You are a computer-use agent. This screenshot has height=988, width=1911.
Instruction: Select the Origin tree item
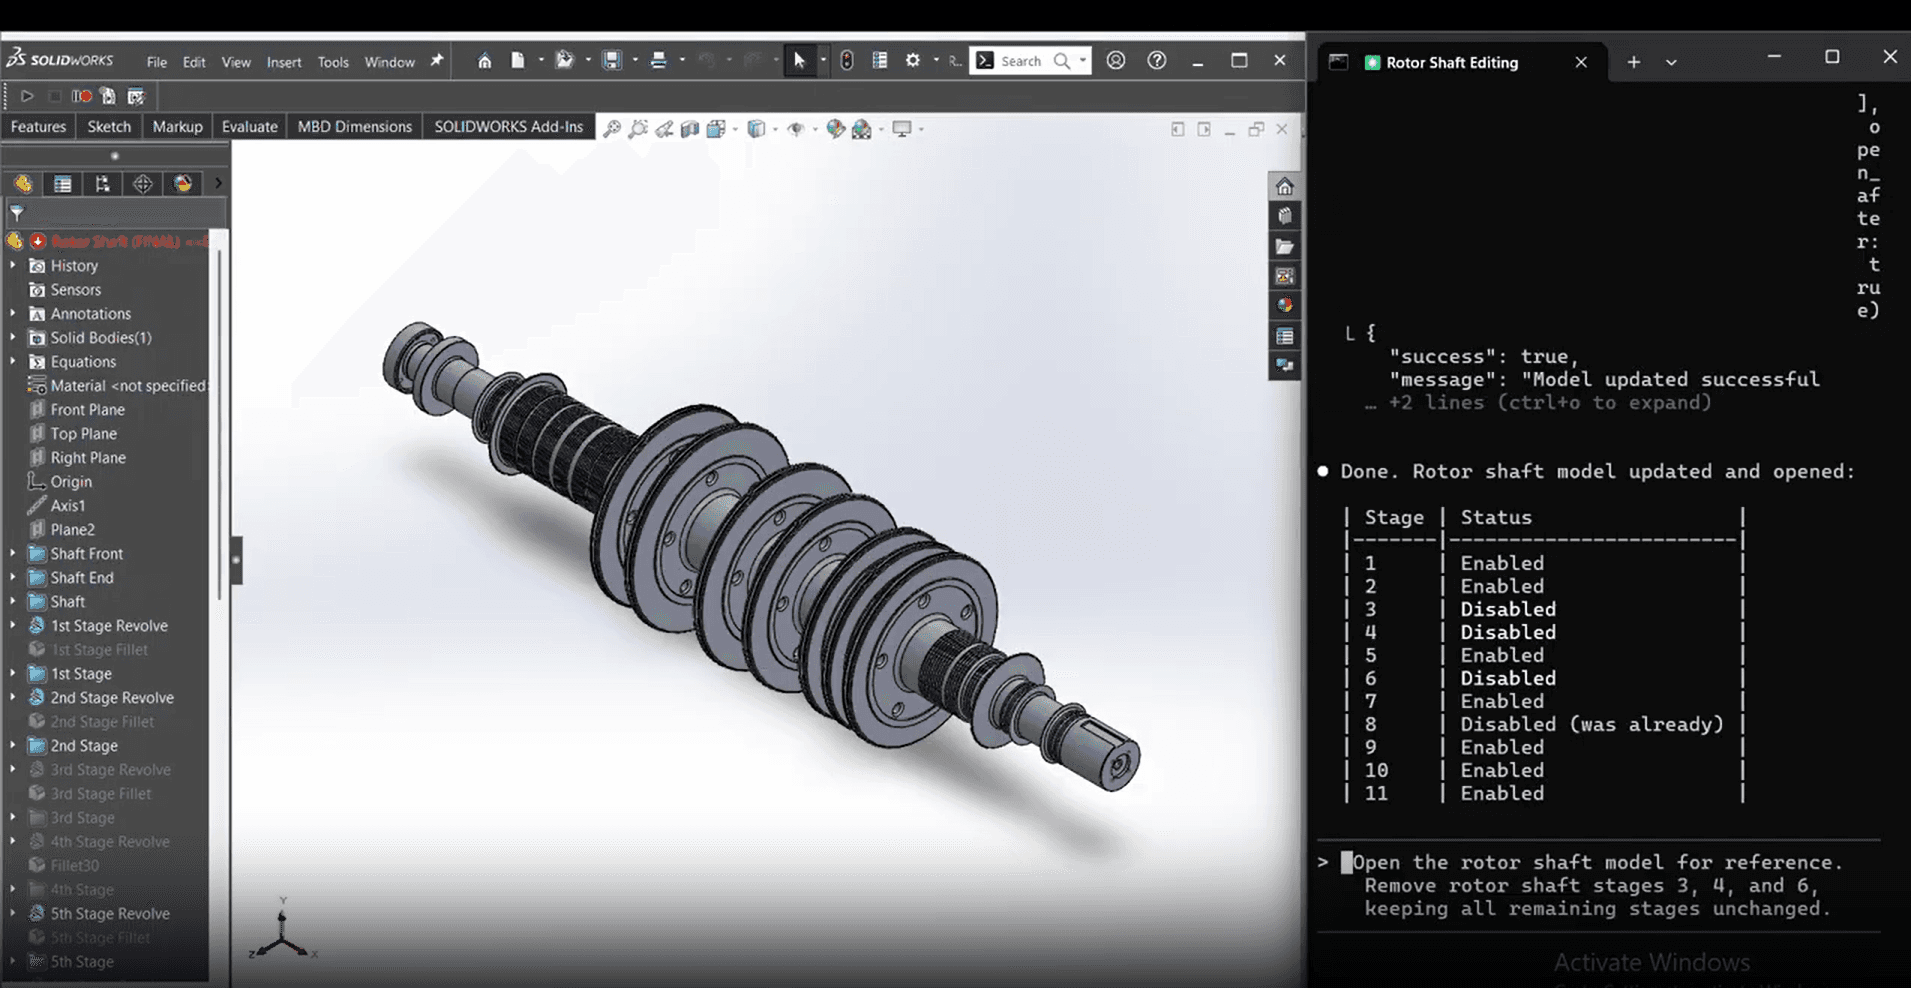click(x=71, y=482)
